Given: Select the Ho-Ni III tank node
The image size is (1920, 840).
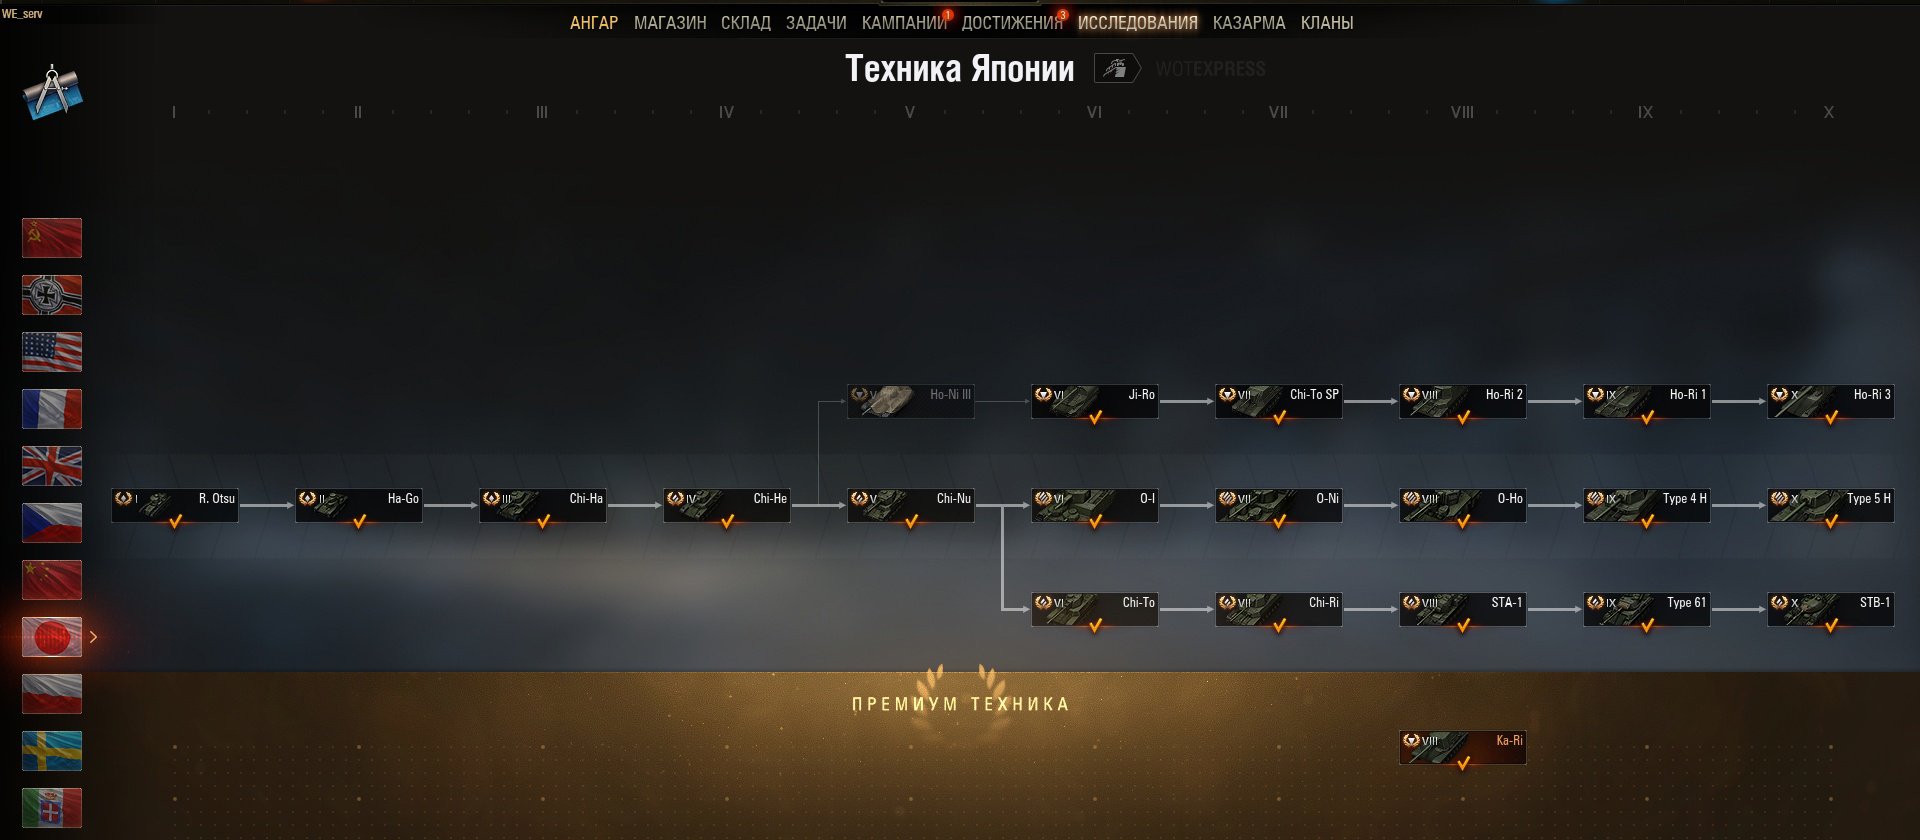Looking at the screenshot, I should coord(910,401).
